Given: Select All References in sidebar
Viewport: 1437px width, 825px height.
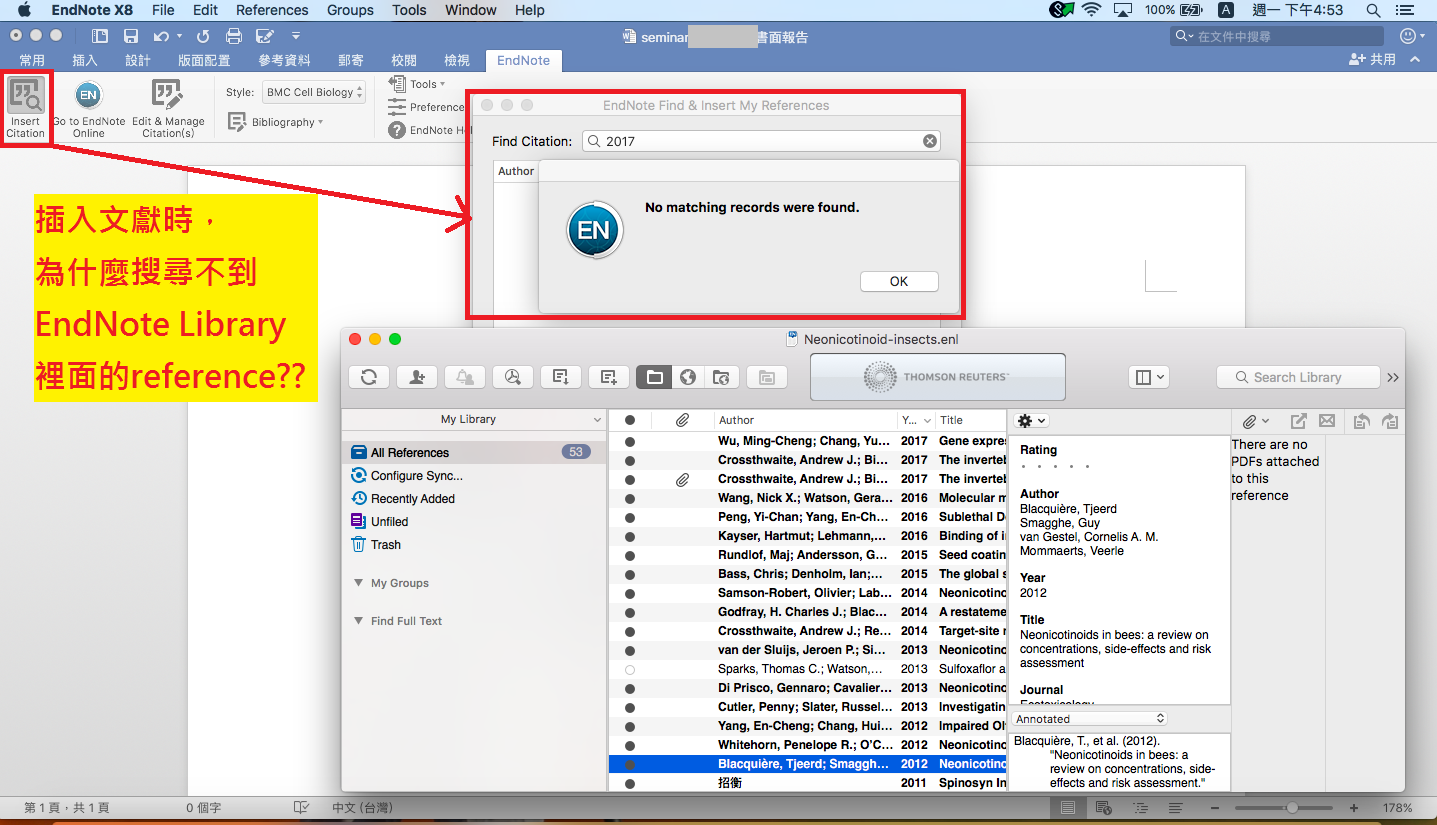Looking at the screenshot, I should (x=474, y=452).
